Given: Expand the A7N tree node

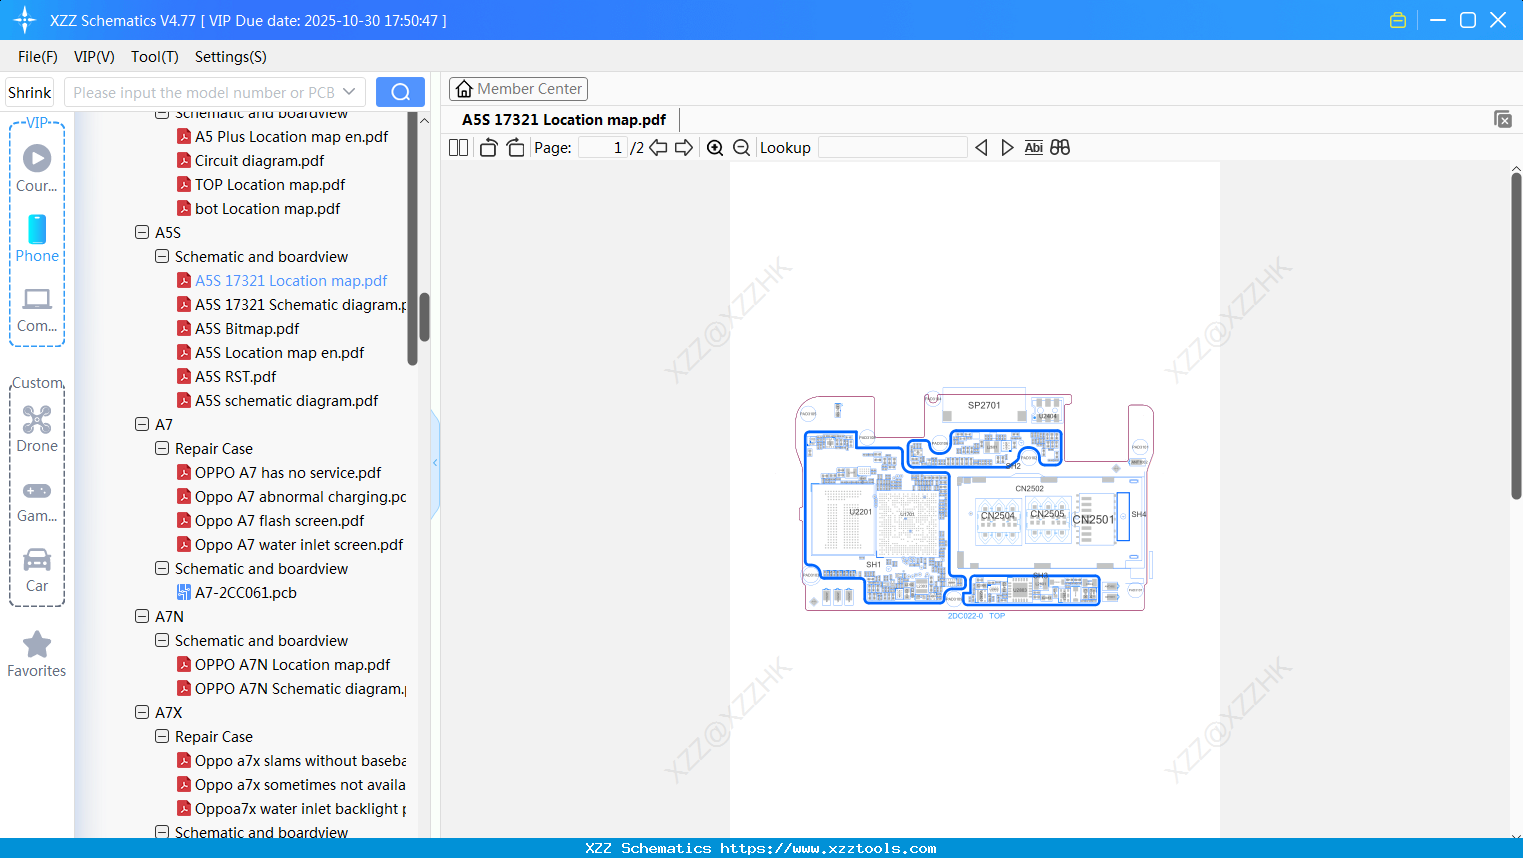Looking at the screenshot, I should pyautogui.click(x=141, y=616).
